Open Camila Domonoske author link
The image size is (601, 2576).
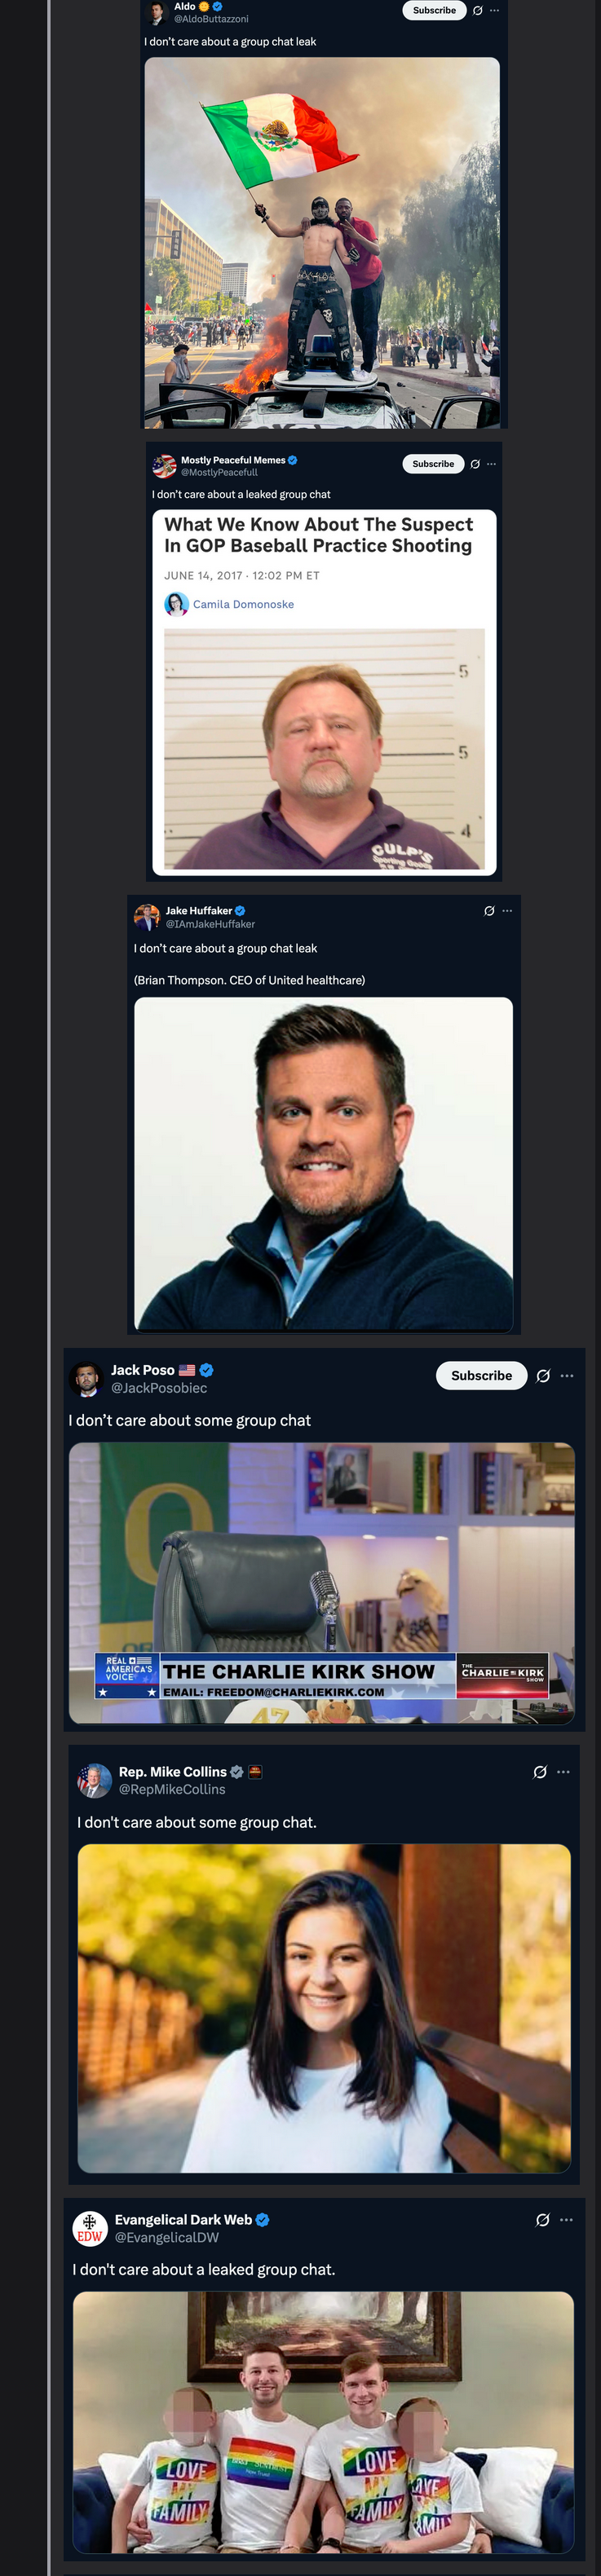click(243, 604)
